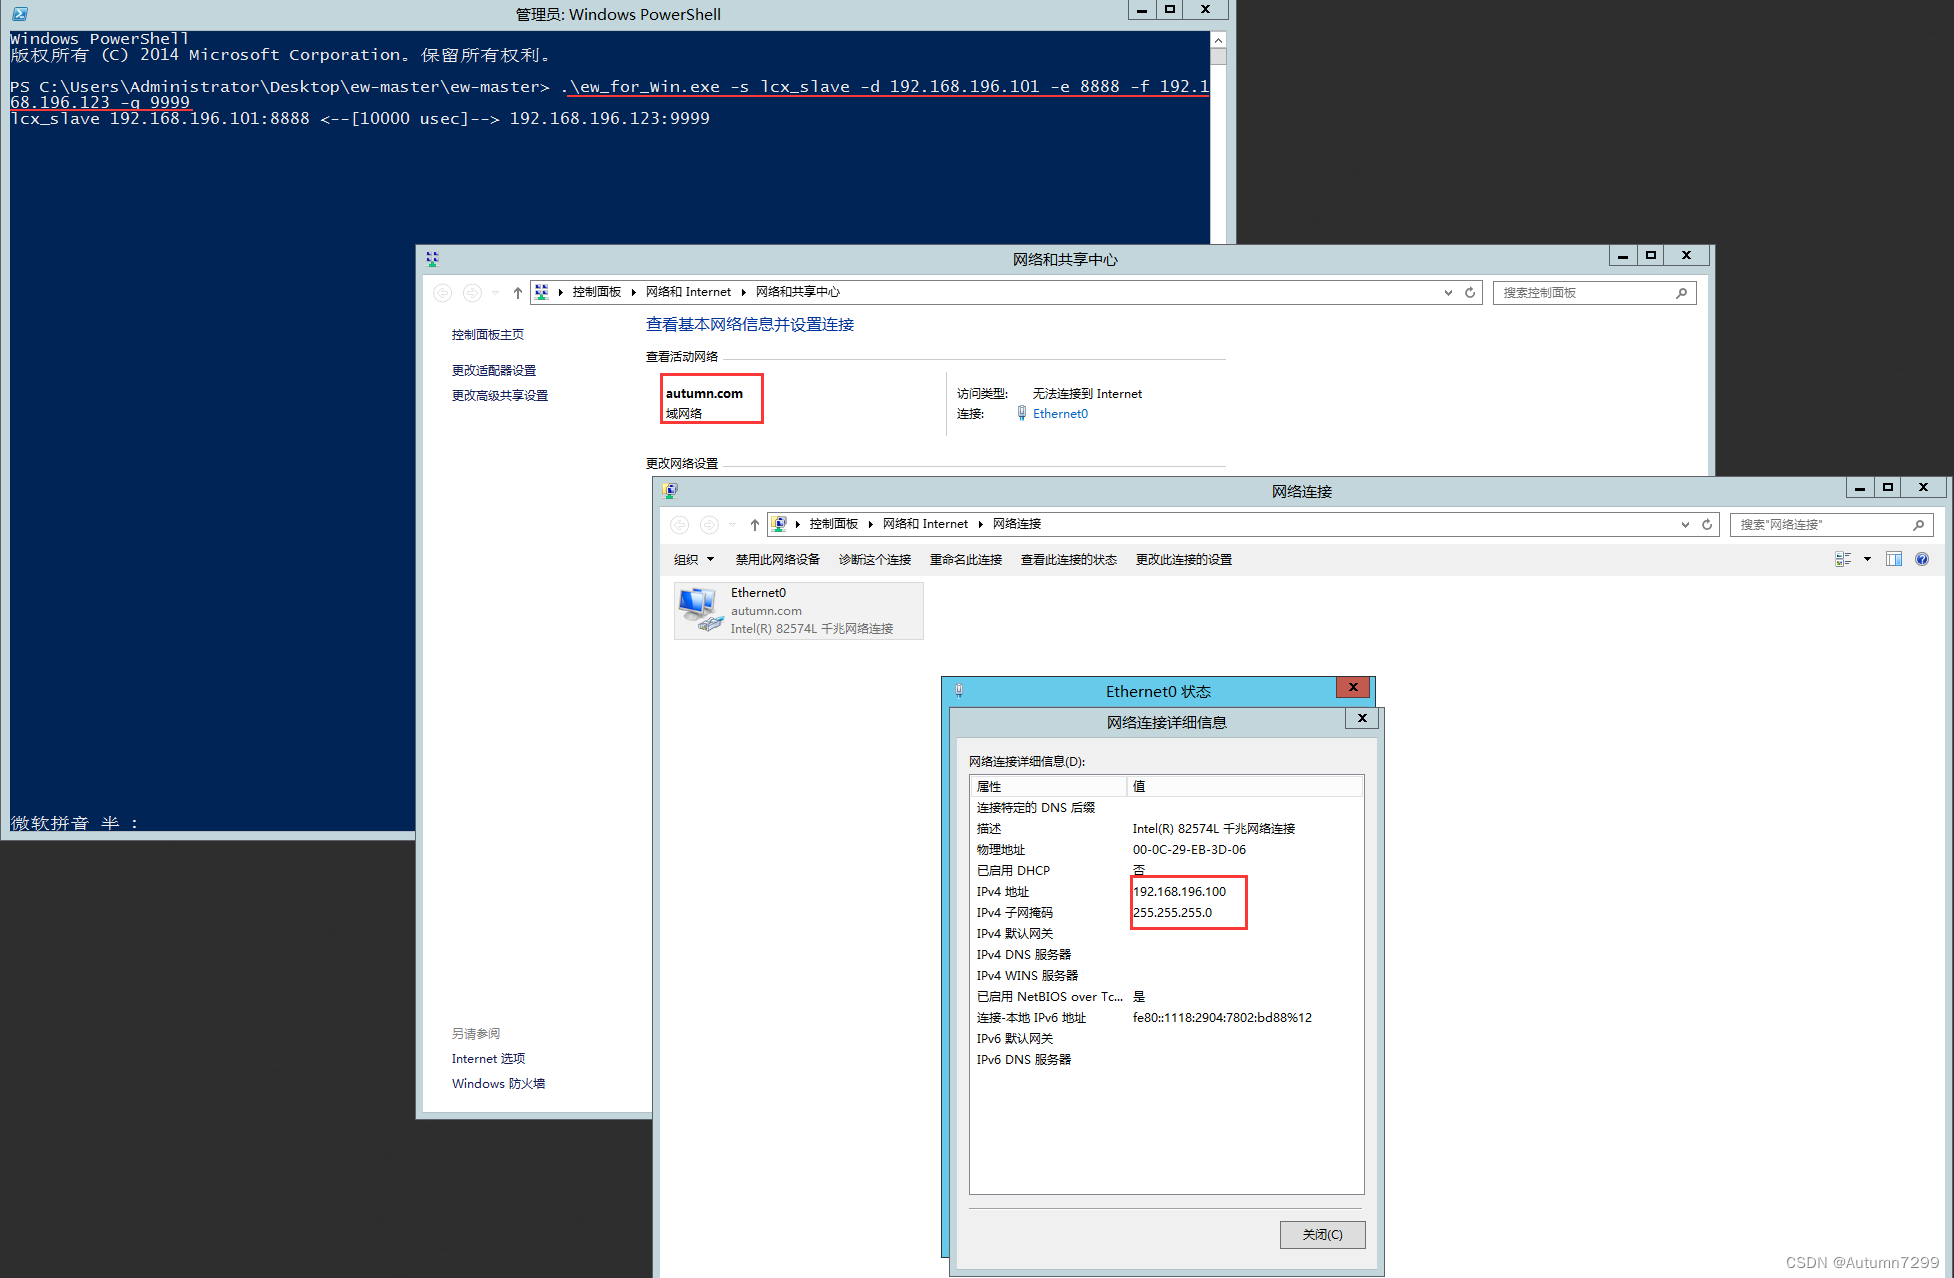The height and width of the screenshot is (1278, 1954).
Task: Click the PowerShell icon in the title bar
Action: [x=19, y=14]
